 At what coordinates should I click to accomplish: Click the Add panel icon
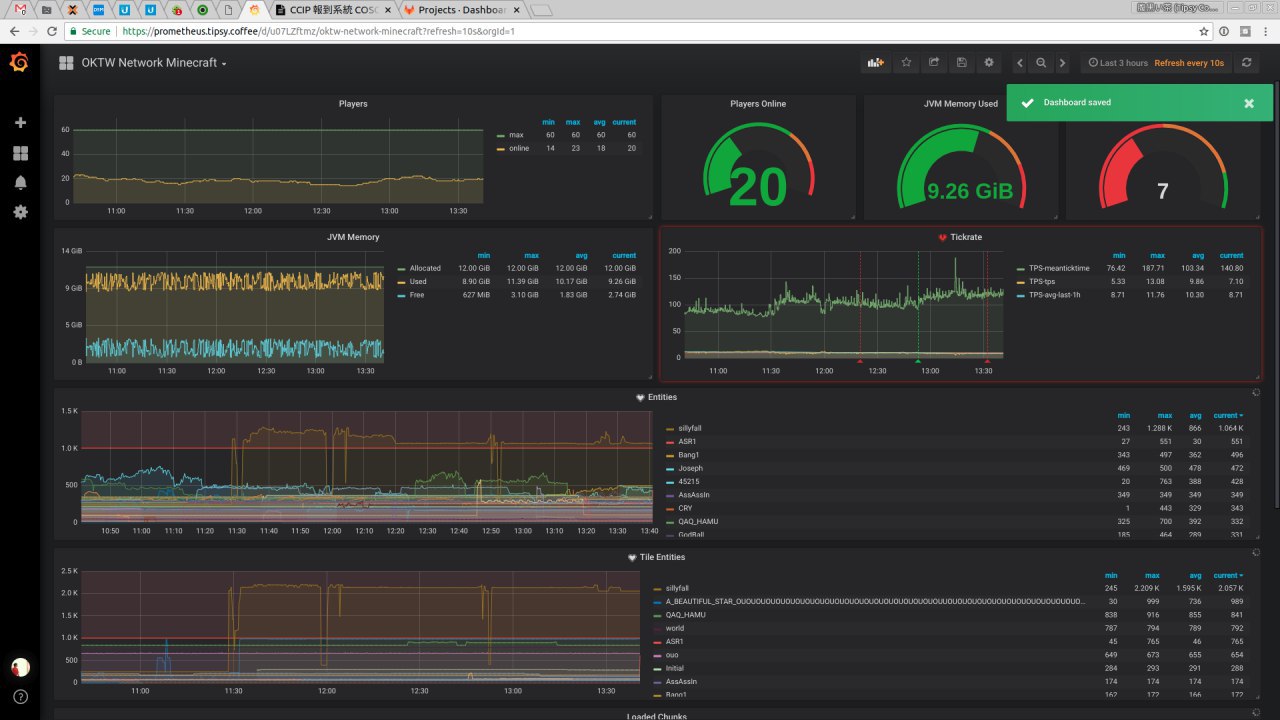(x=876, y=63)
